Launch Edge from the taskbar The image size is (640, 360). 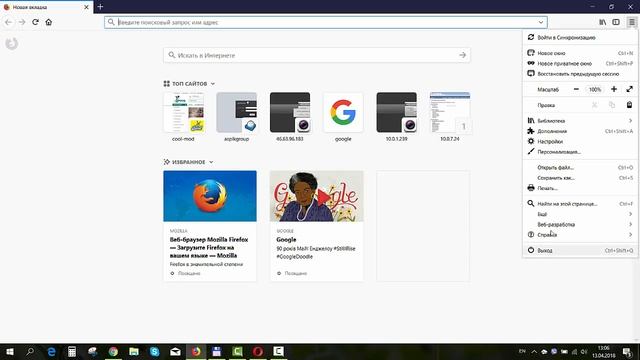point(51,351)
